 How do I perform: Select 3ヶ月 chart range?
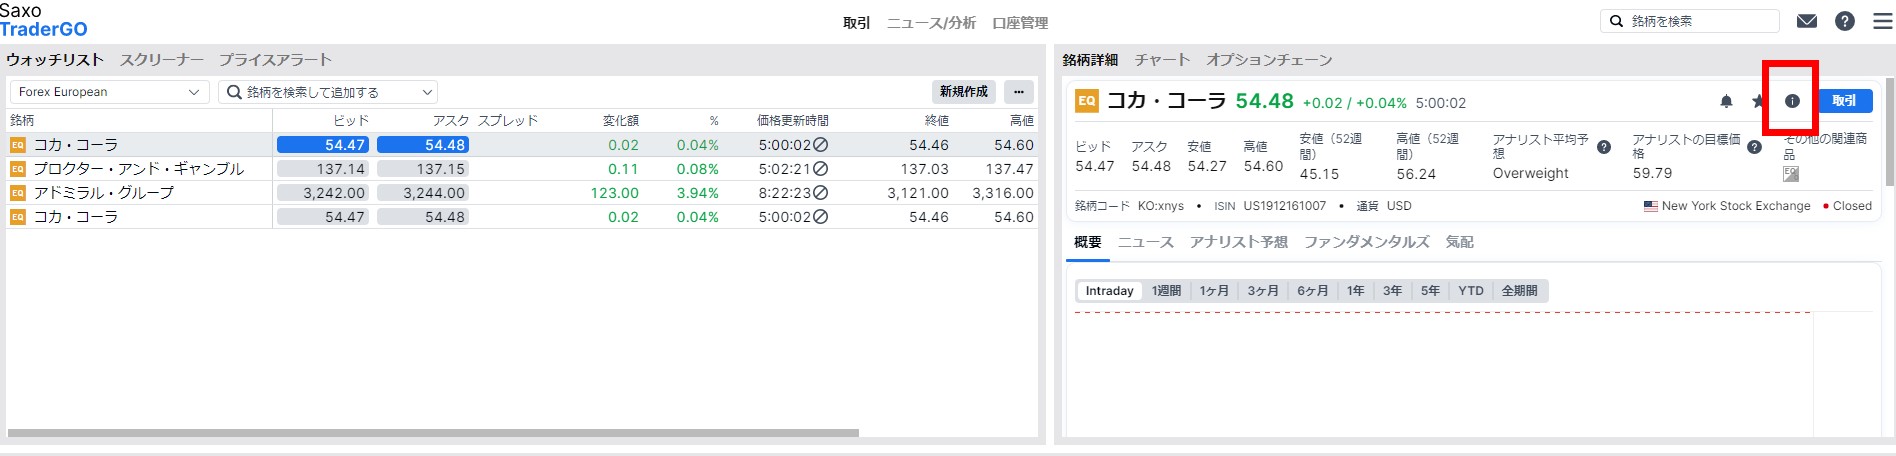pos(1263,291)
